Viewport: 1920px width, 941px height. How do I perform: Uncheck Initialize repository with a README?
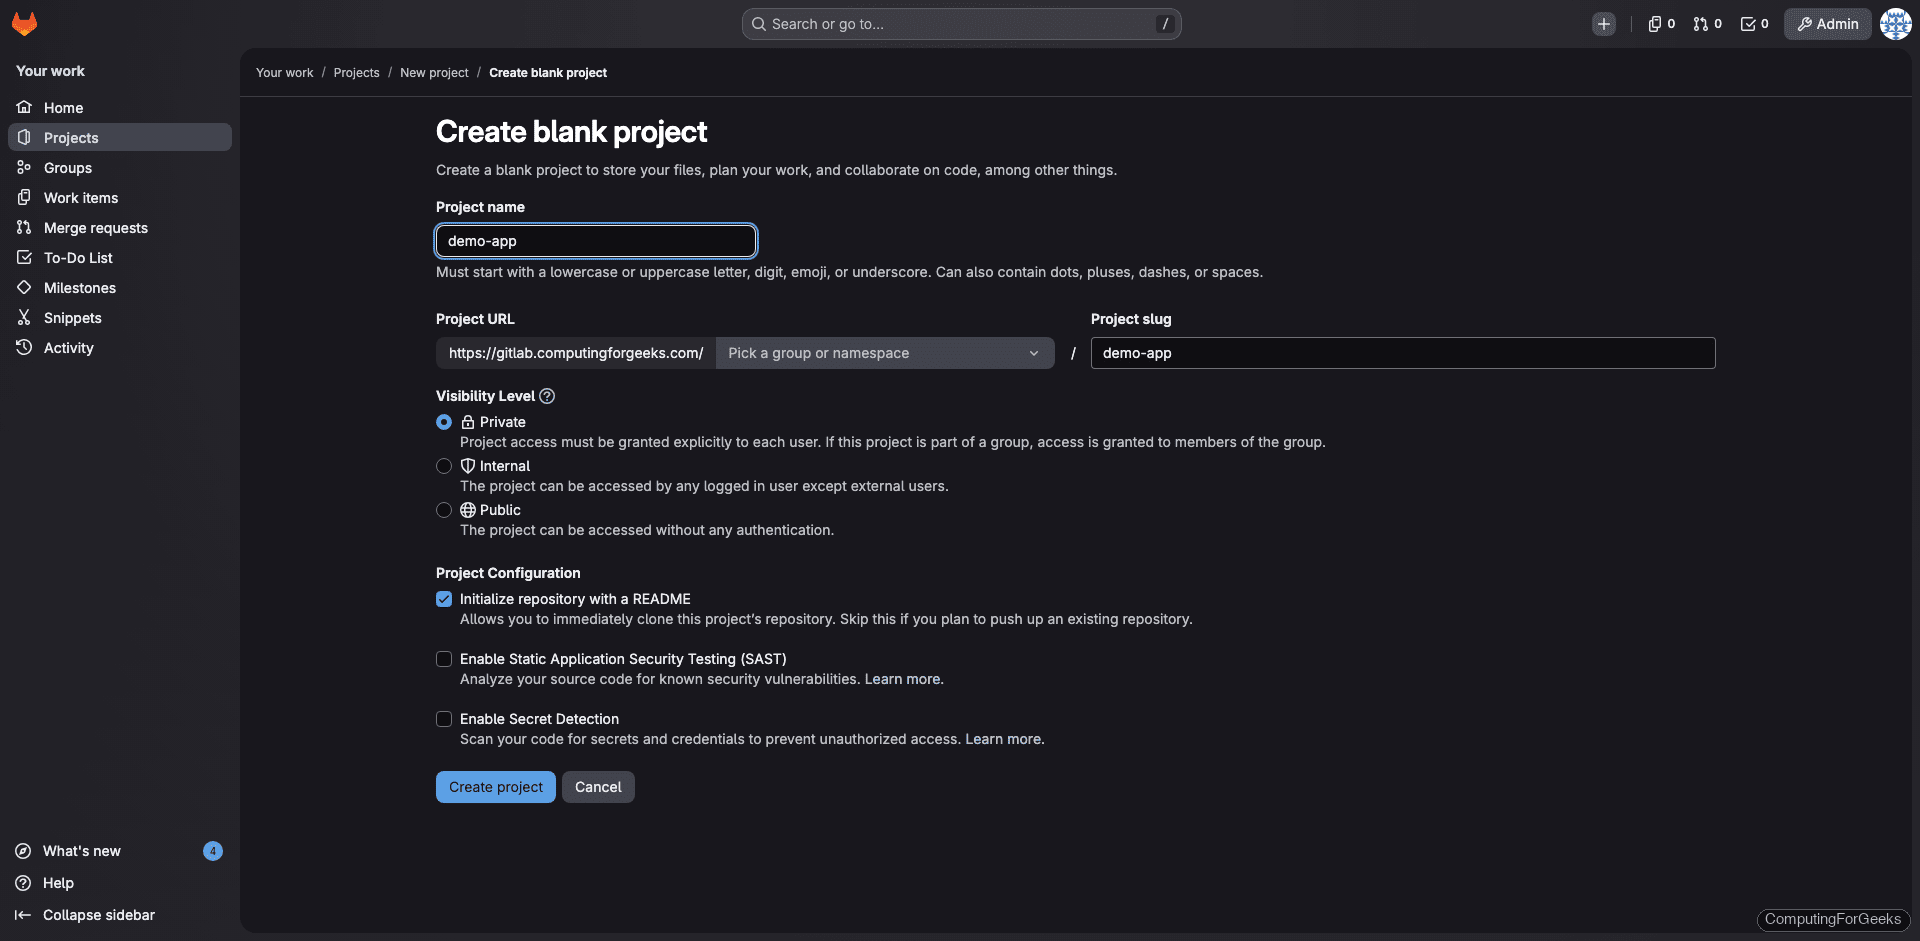[x=443, y=599]
